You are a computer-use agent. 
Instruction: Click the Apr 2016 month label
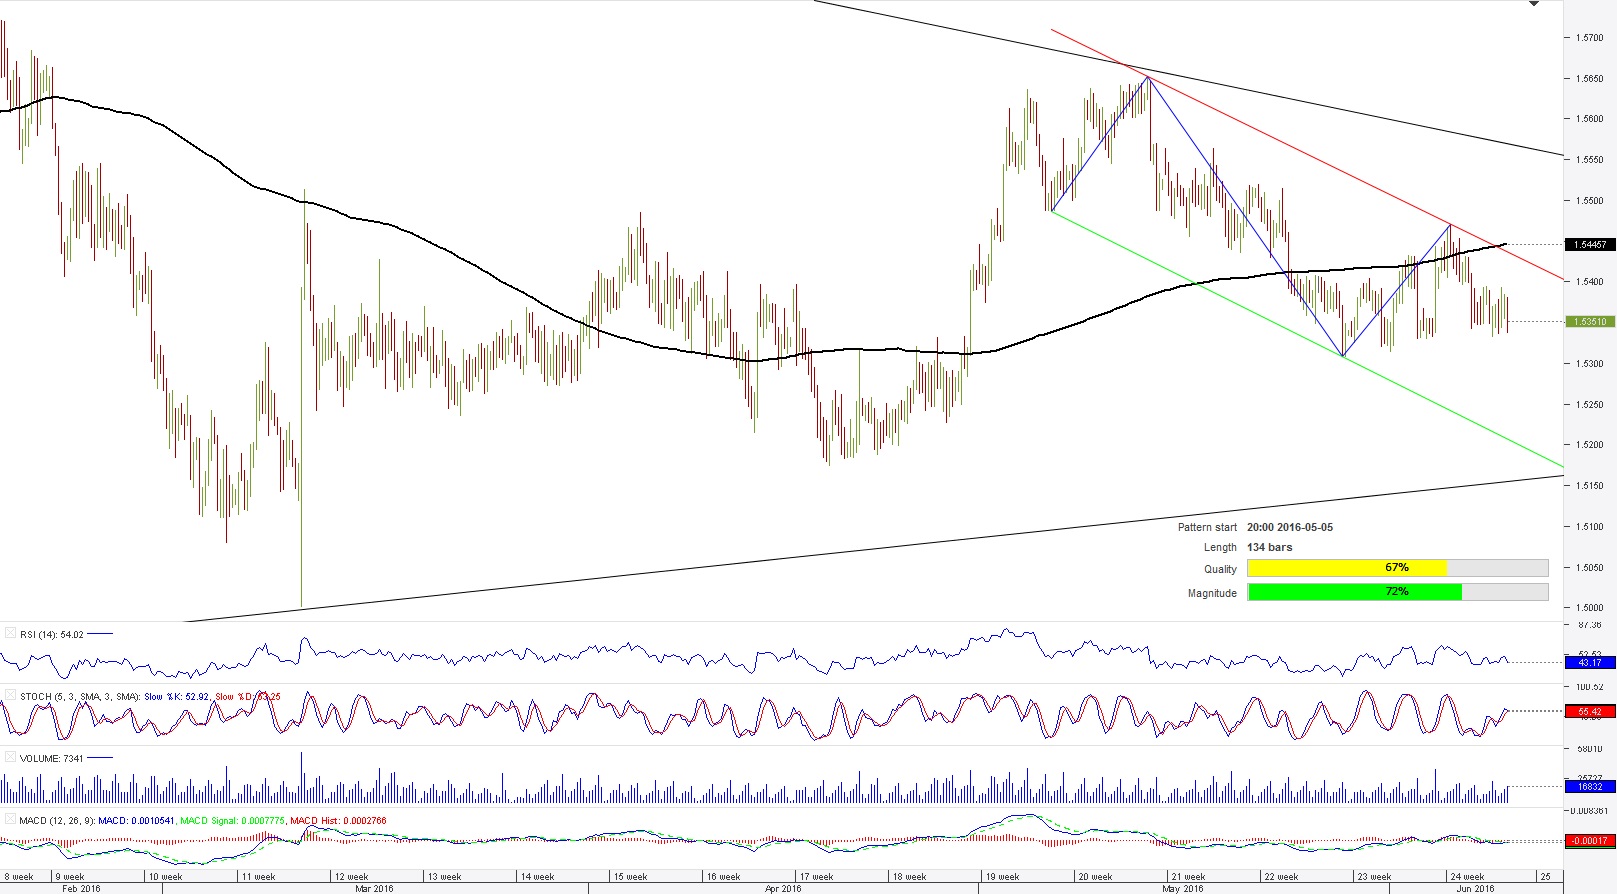(x=783, y=888)
